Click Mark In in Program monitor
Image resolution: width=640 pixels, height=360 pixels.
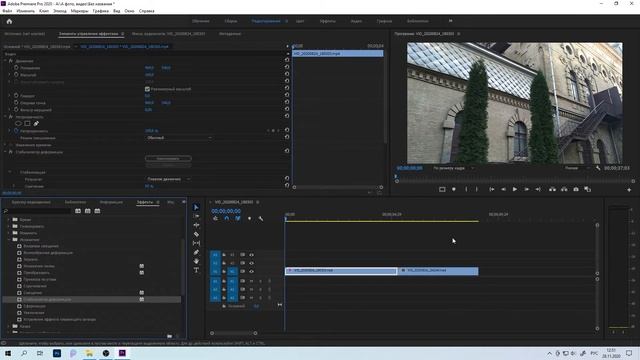pos(466,189)
